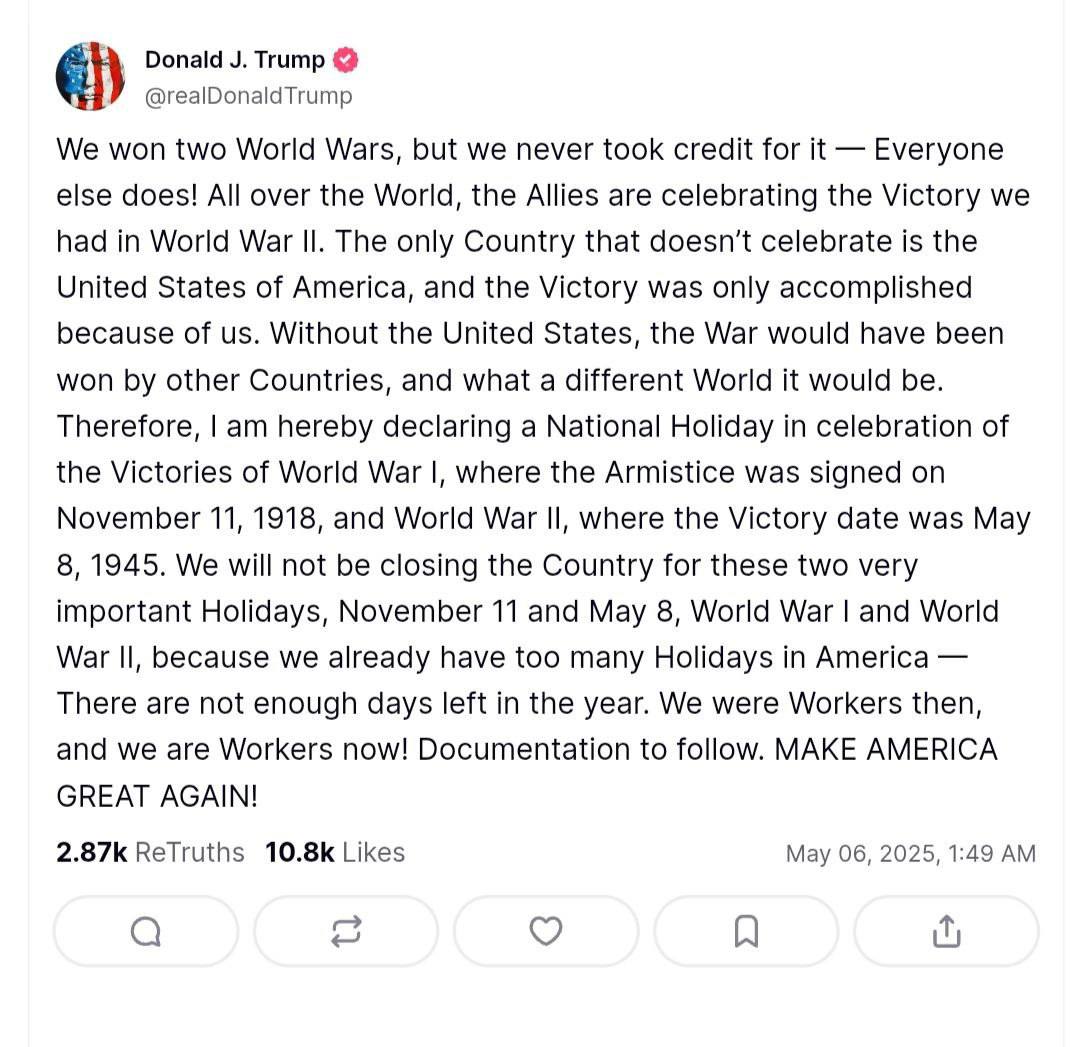Click the red verified checkmark badge
Screen dimensions: 1080x1047
click(345, 60)
